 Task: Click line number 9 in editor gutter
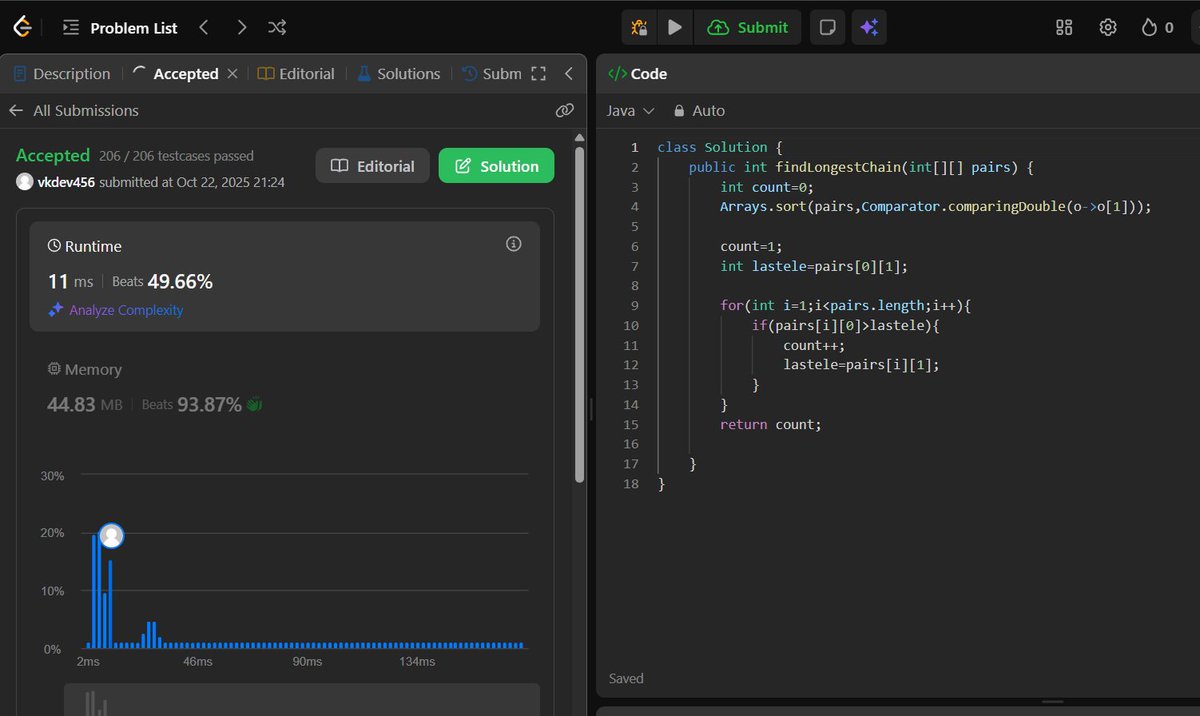click(x=634, y=306)
